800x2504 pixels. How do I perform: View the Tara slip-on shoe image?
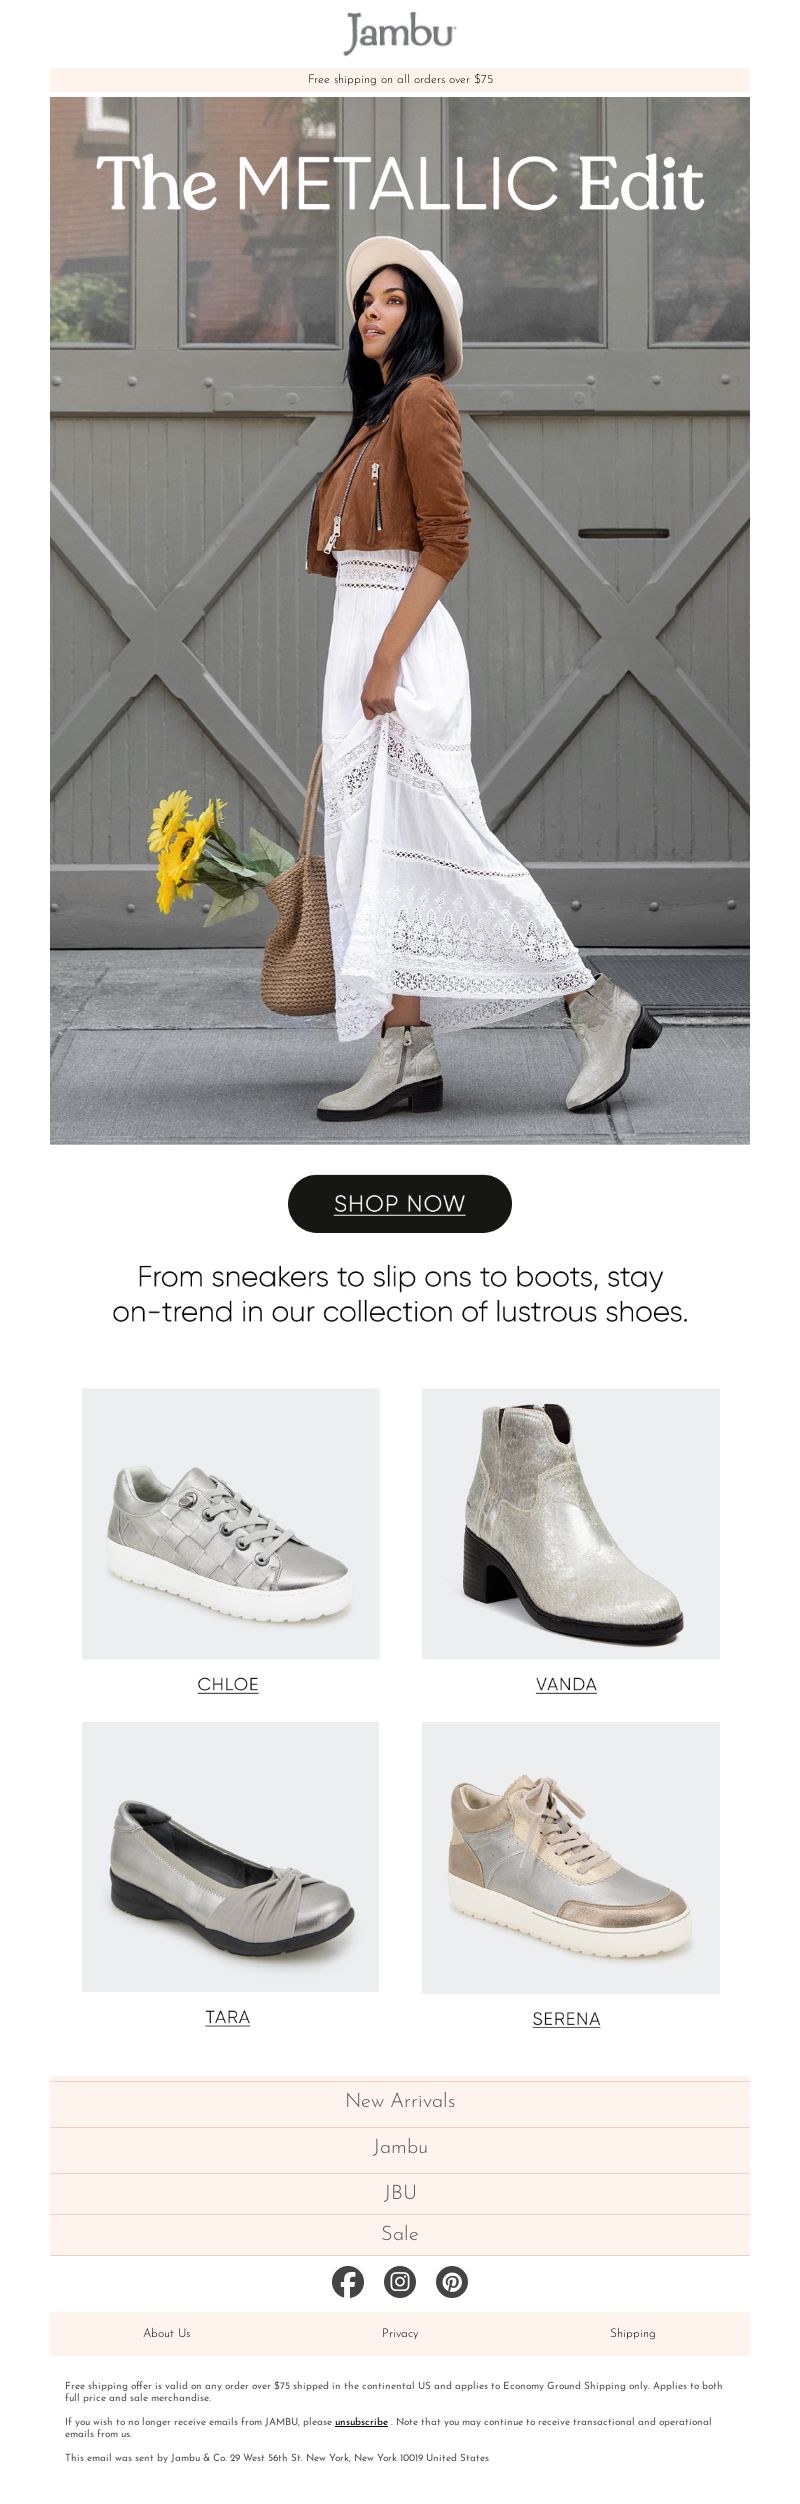click(230, 1856)
